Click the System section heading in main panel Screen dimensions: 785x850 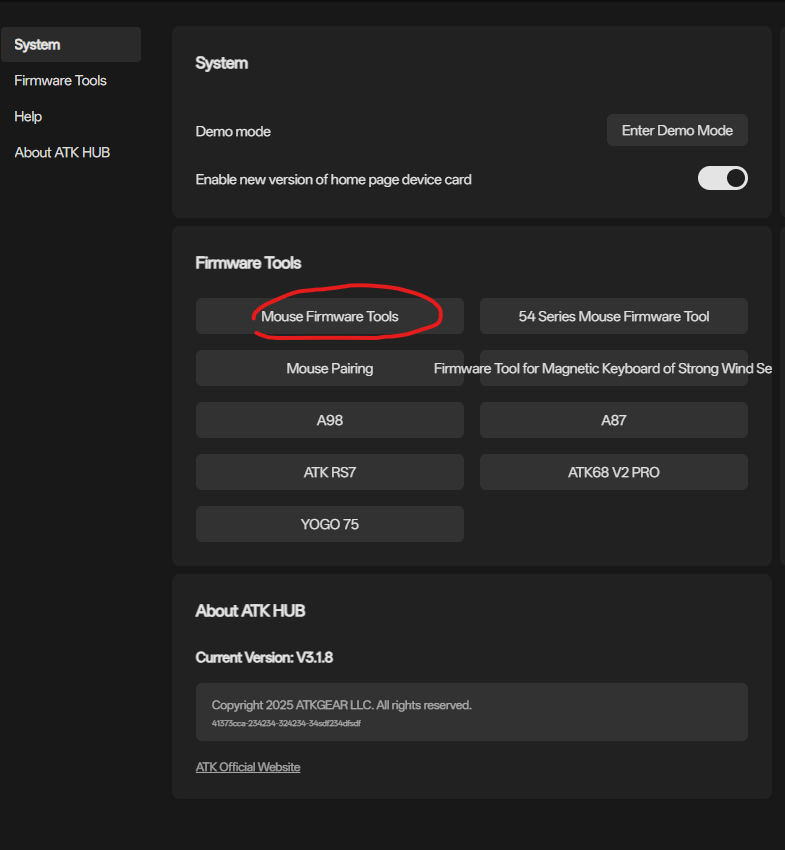222,63
